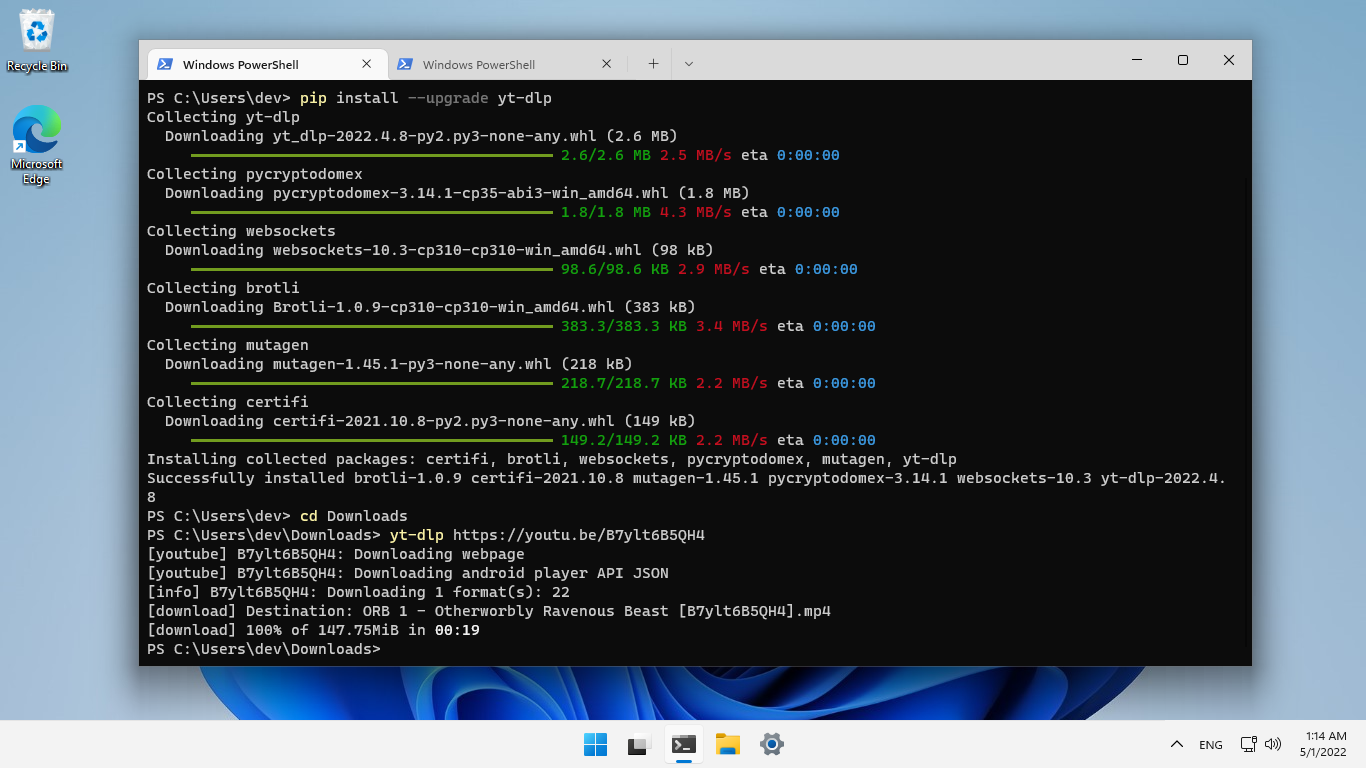Screen dimensions: 1366x768
Task: Switch to the first Windows PowerShell tab
Action: 267,64
